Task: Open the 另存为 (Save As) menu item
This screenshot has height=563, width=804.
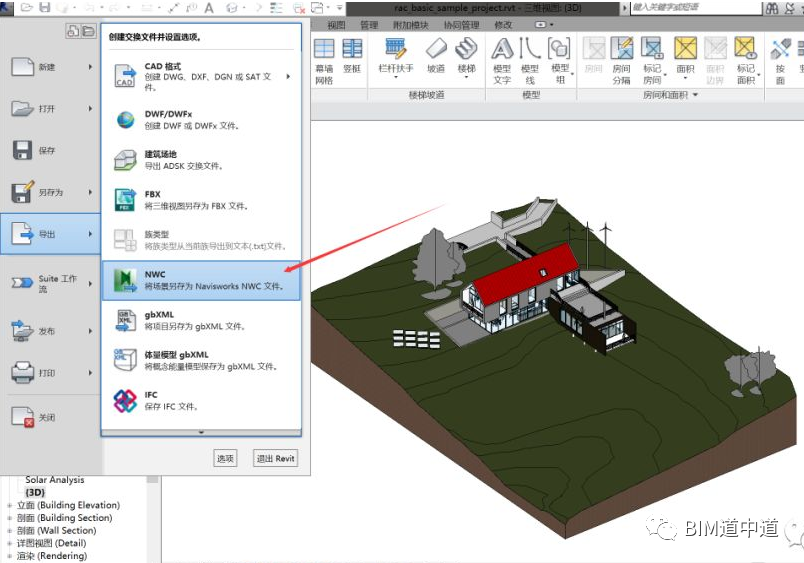Action: coord(50,192)
